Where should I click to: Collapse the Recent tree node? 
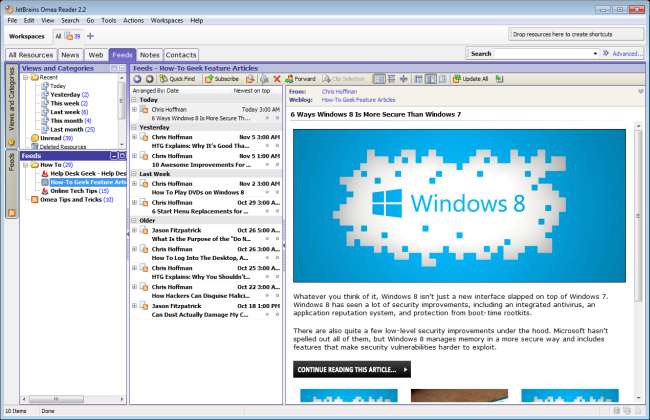(x=26, y=78)
